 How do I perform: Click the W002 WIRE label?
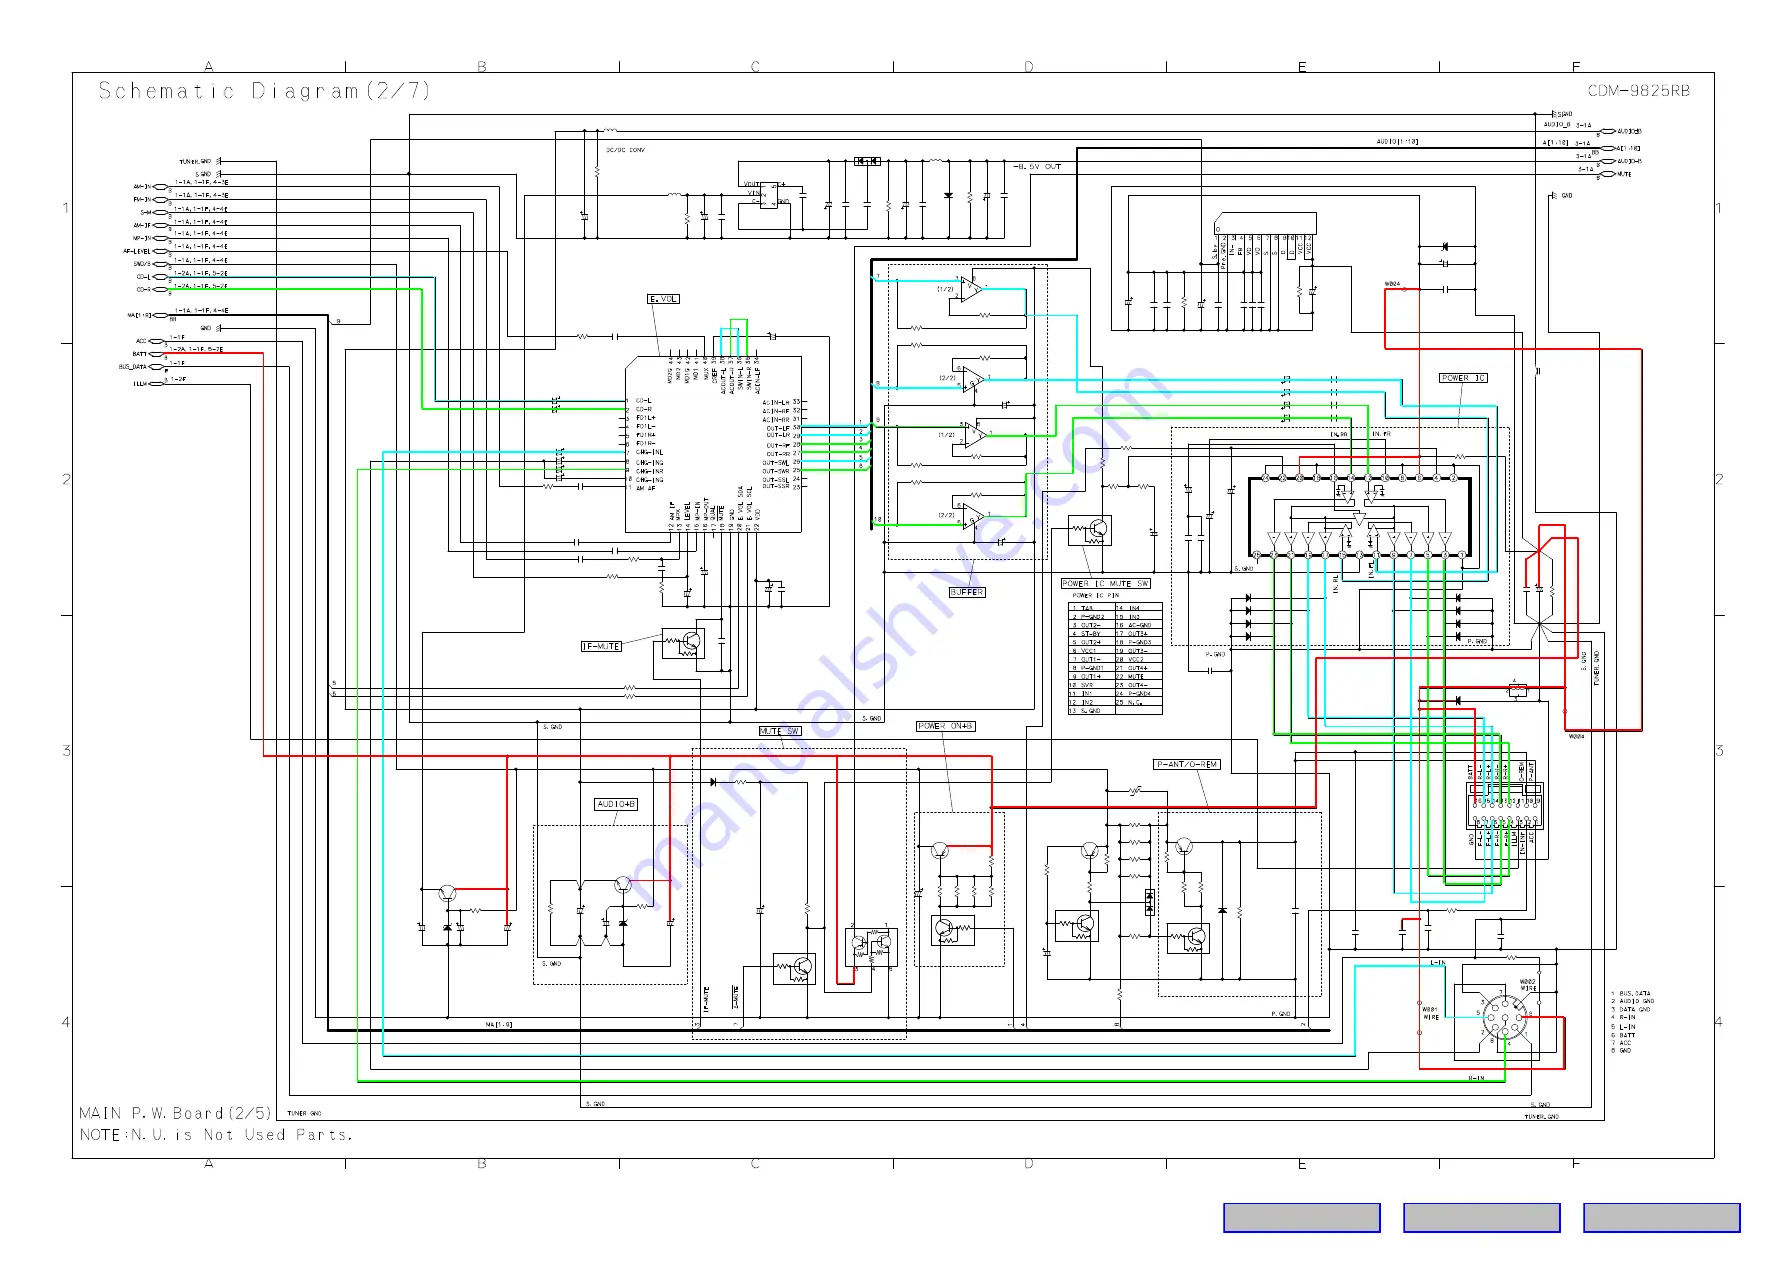tap(1528, 985)
